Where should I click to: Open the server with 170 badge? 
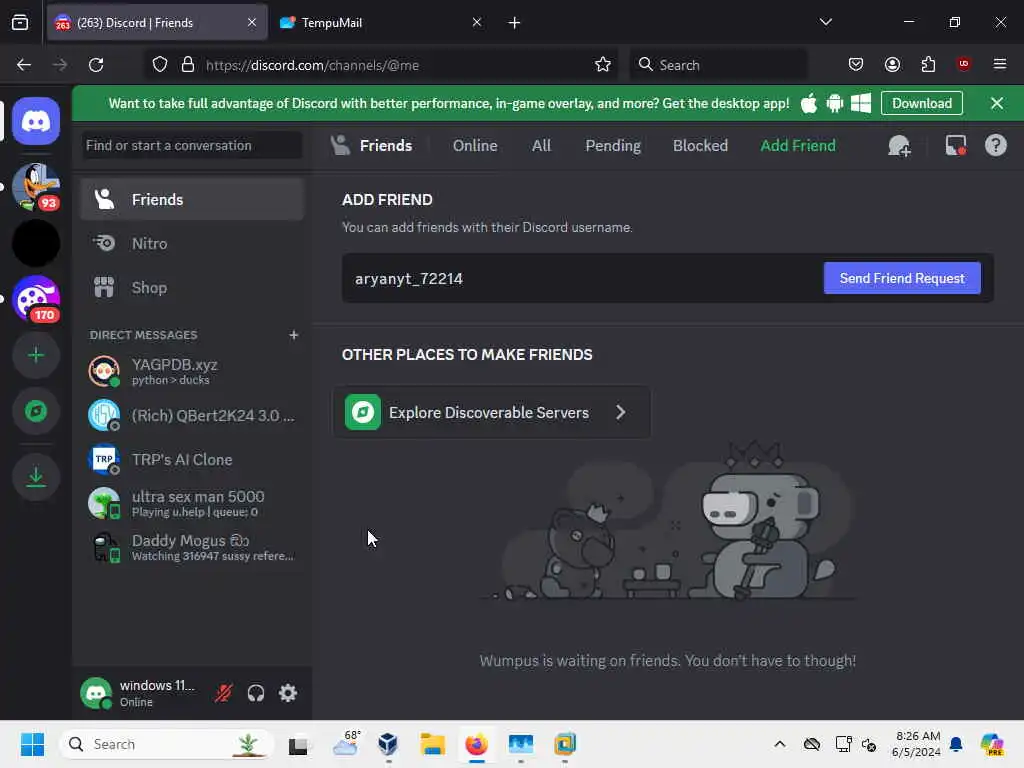click(36, 299)
